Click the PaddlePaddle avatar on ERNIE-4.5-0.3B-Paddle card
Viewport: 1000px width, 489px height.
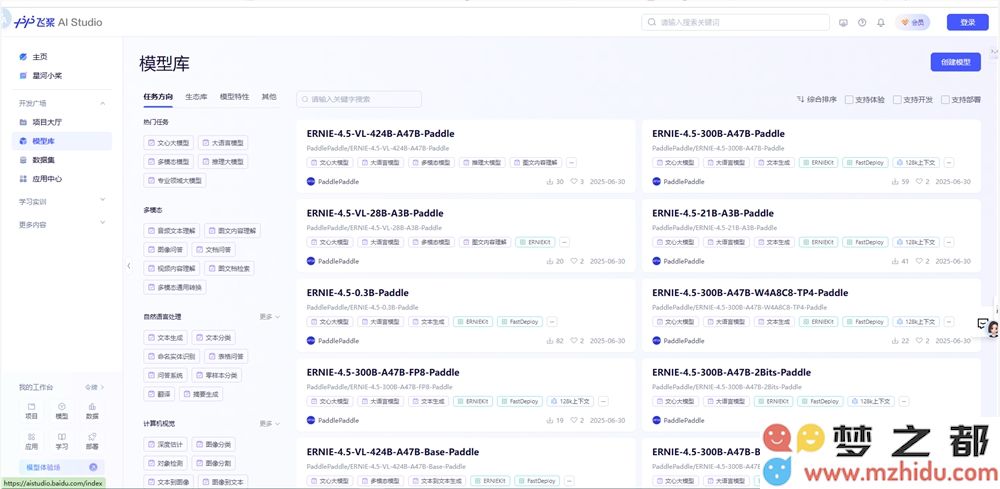(311, 340)
